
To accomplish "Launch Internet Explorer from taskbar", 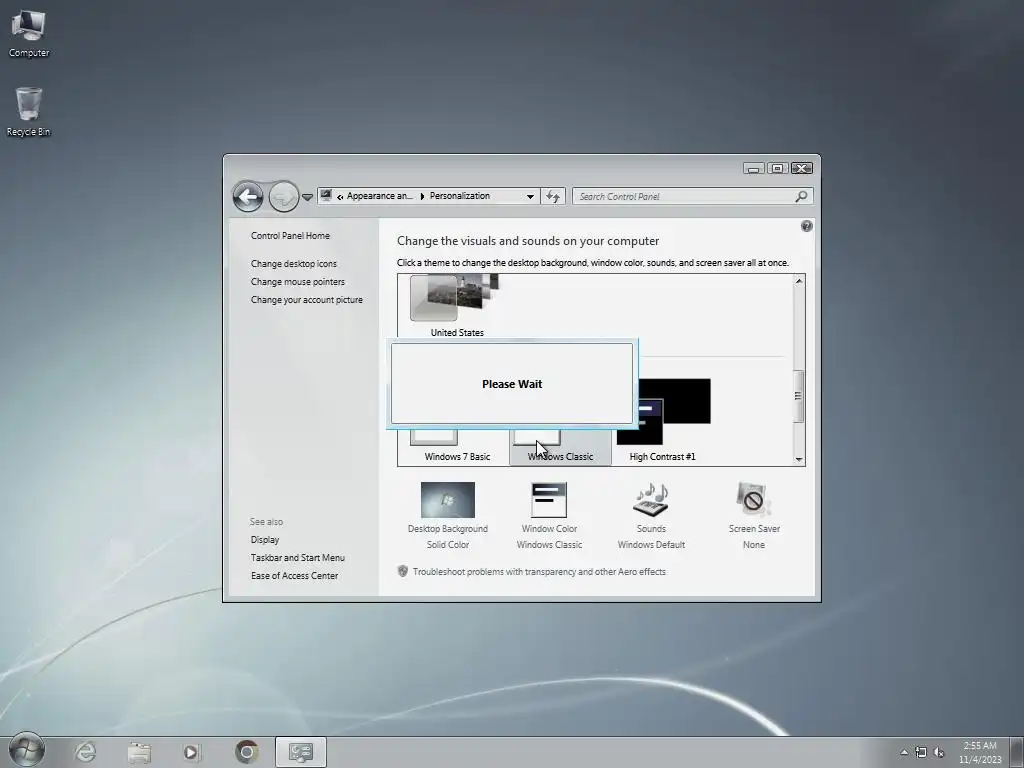I will (86, 752).
